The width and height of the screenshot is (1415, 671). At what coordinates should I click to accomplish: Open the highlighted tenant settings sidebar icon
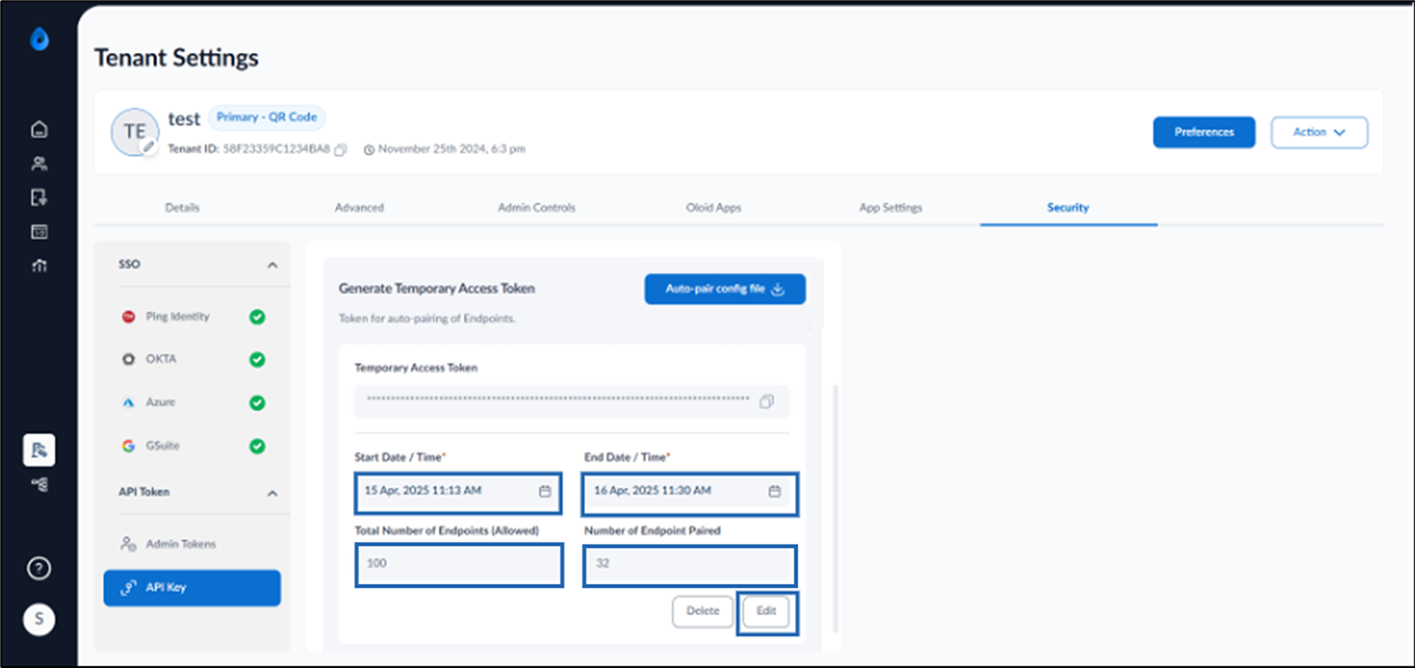[39, 450]
